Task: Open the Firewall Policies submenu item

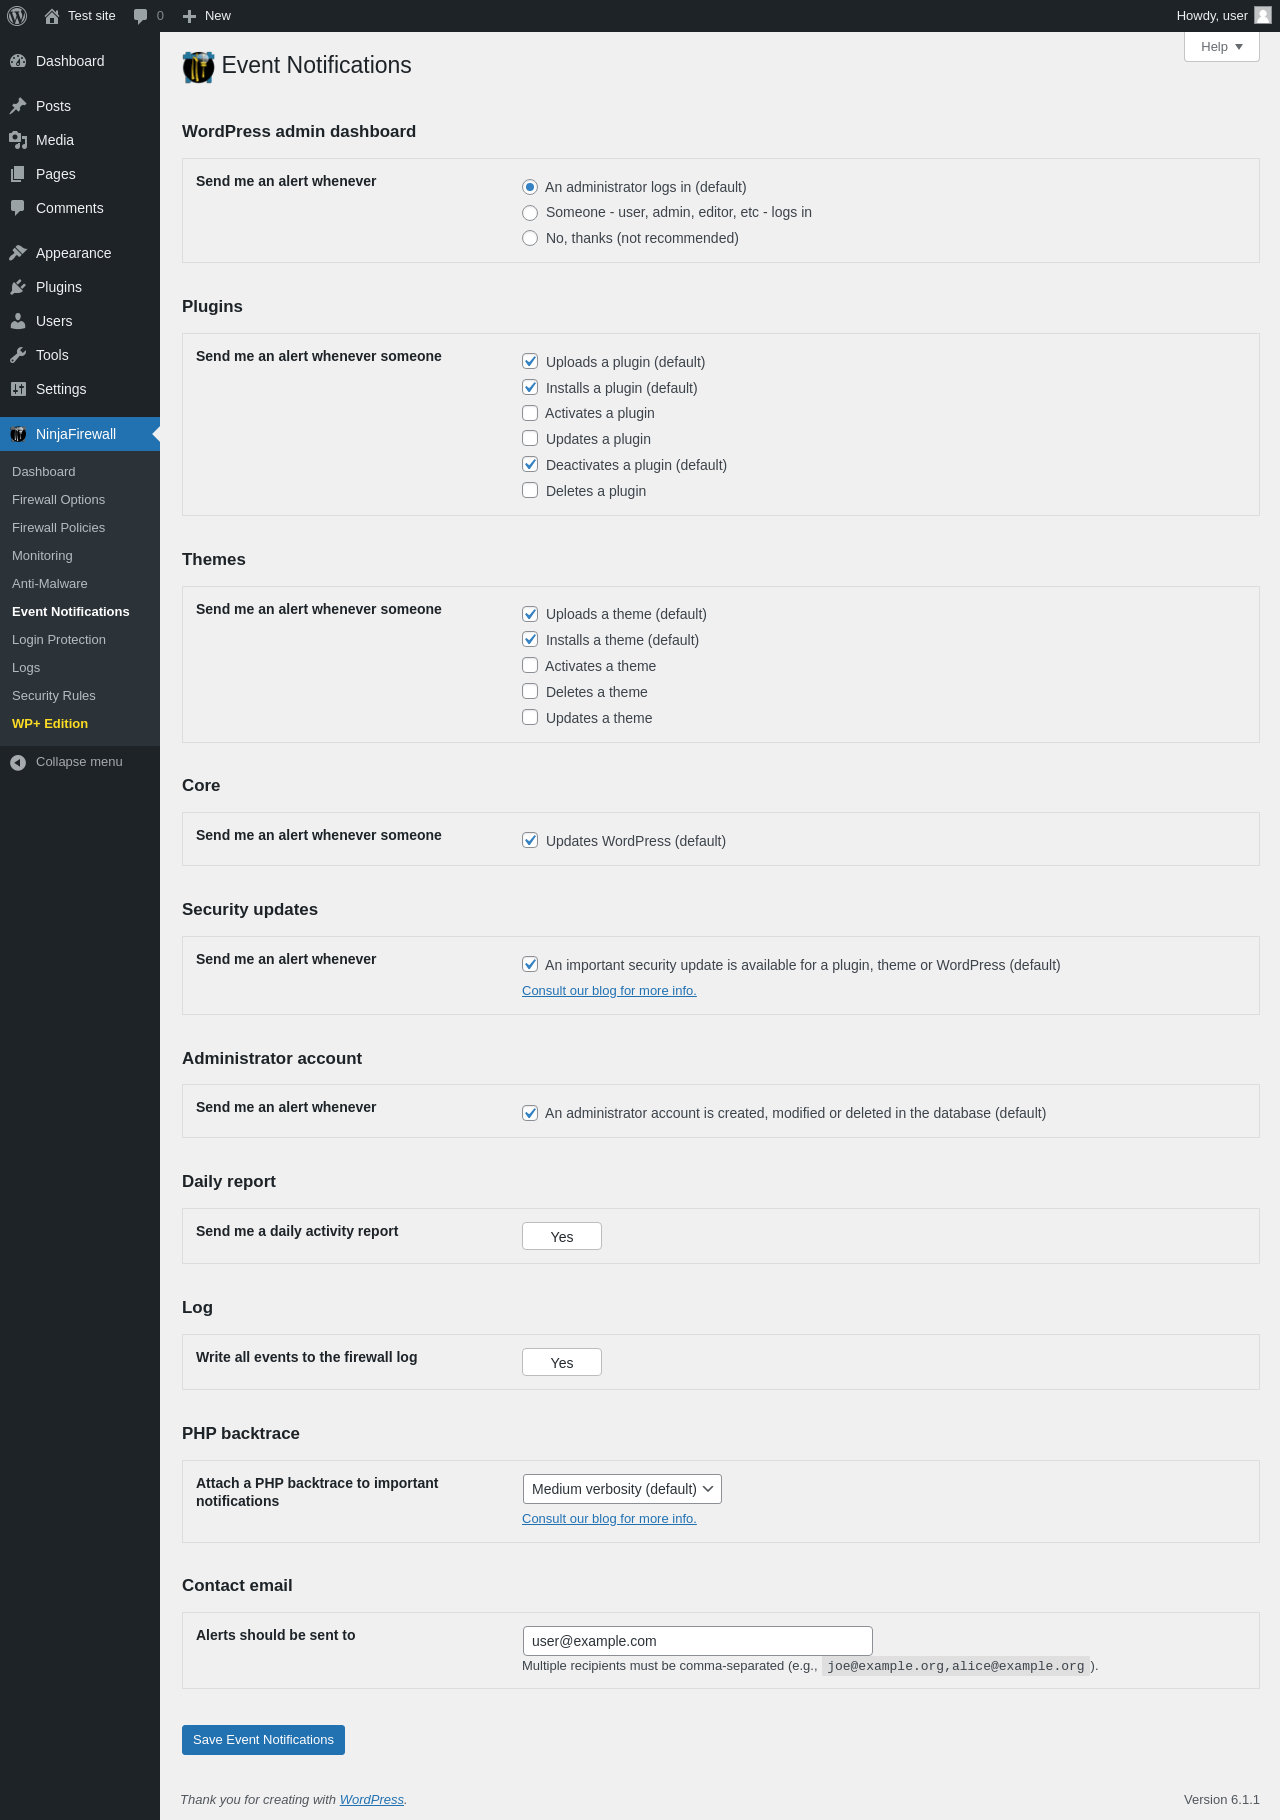Action: pyautogui.click(x=58, y=528)
